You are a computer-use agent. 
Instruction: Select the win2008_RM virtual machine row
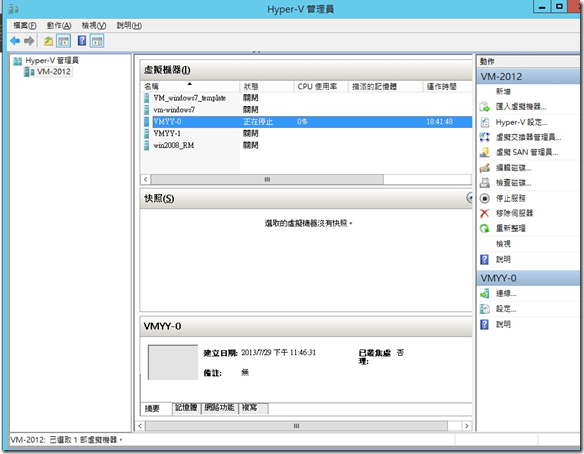306,145
